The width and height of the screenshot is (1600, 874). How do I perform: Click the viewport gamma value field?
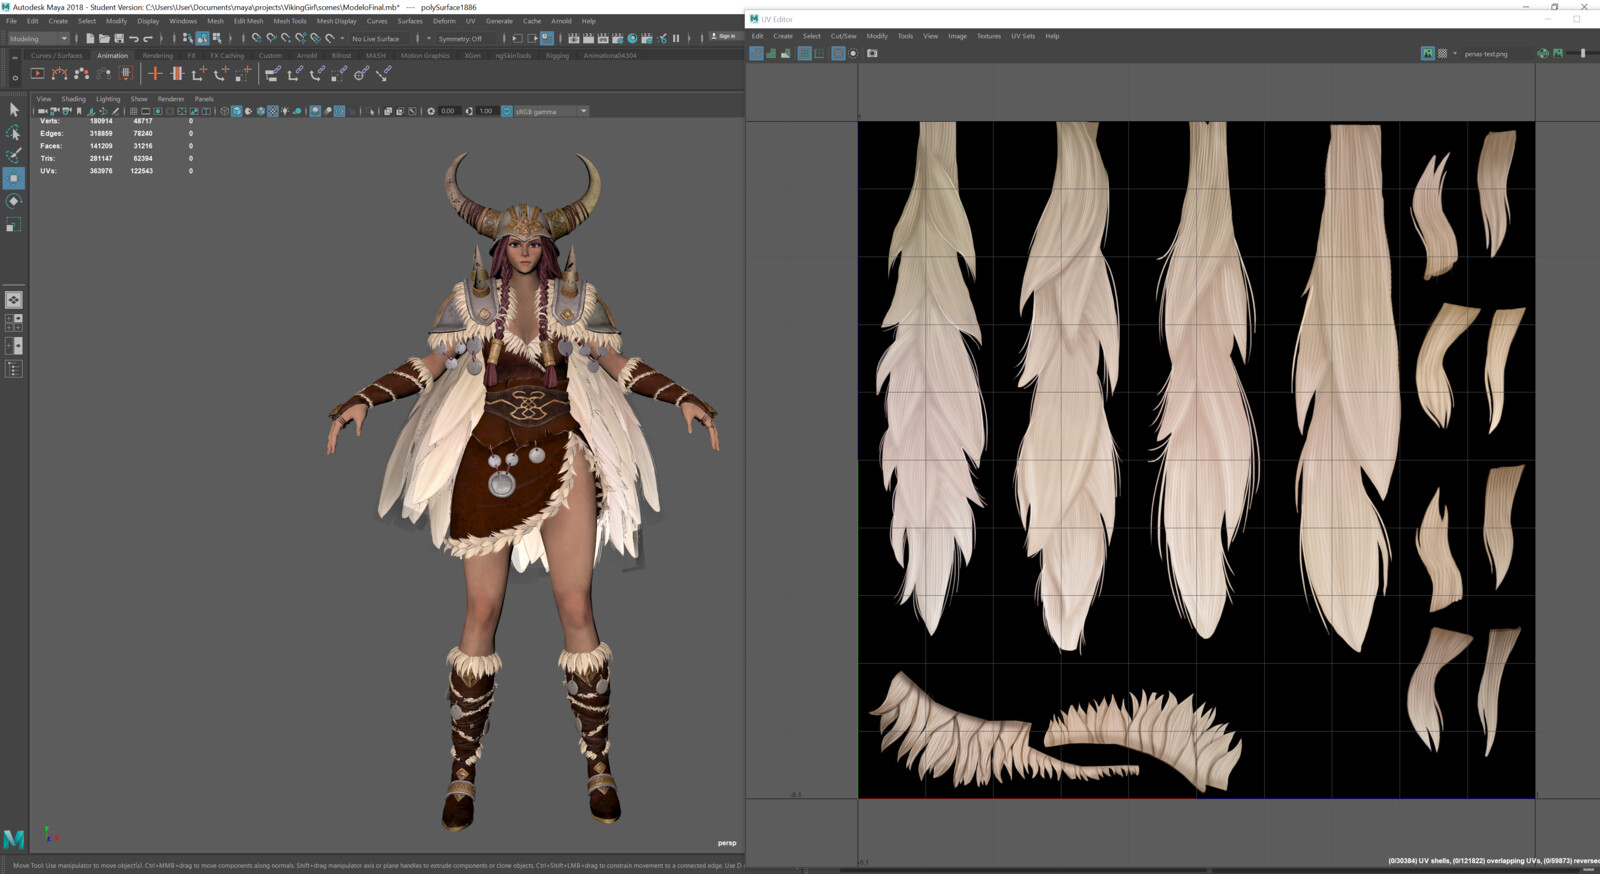click(x=486, y=111)
